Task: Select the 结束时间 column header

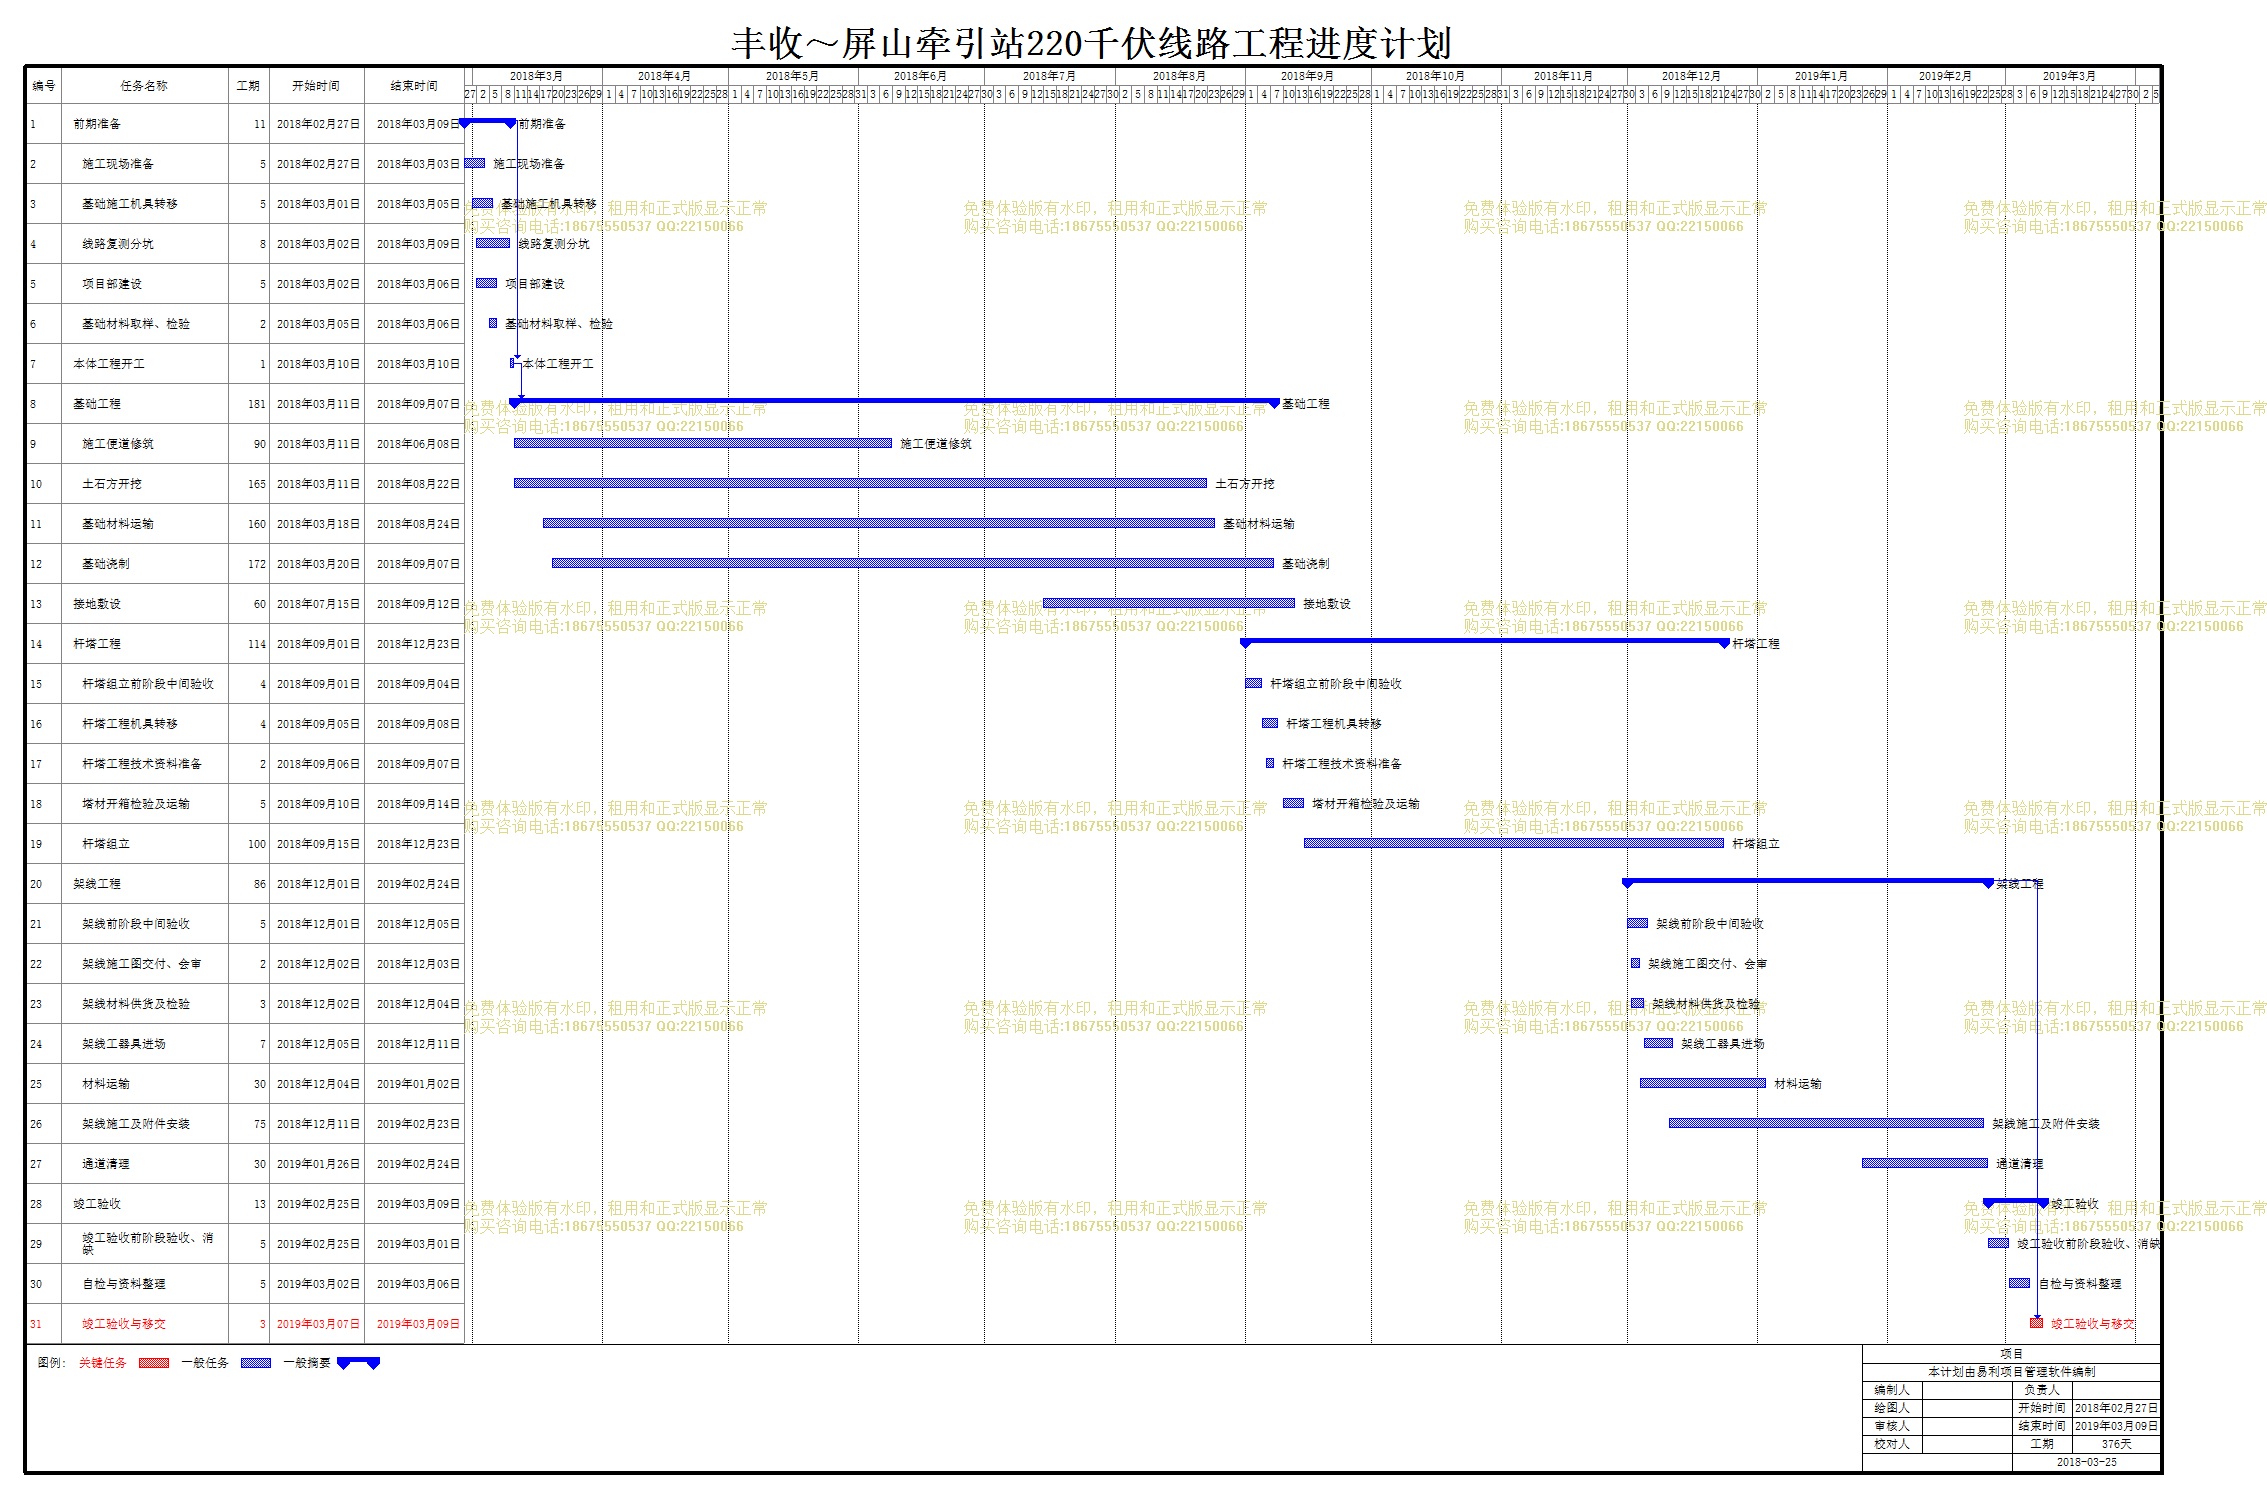Action: pos(414,86)
